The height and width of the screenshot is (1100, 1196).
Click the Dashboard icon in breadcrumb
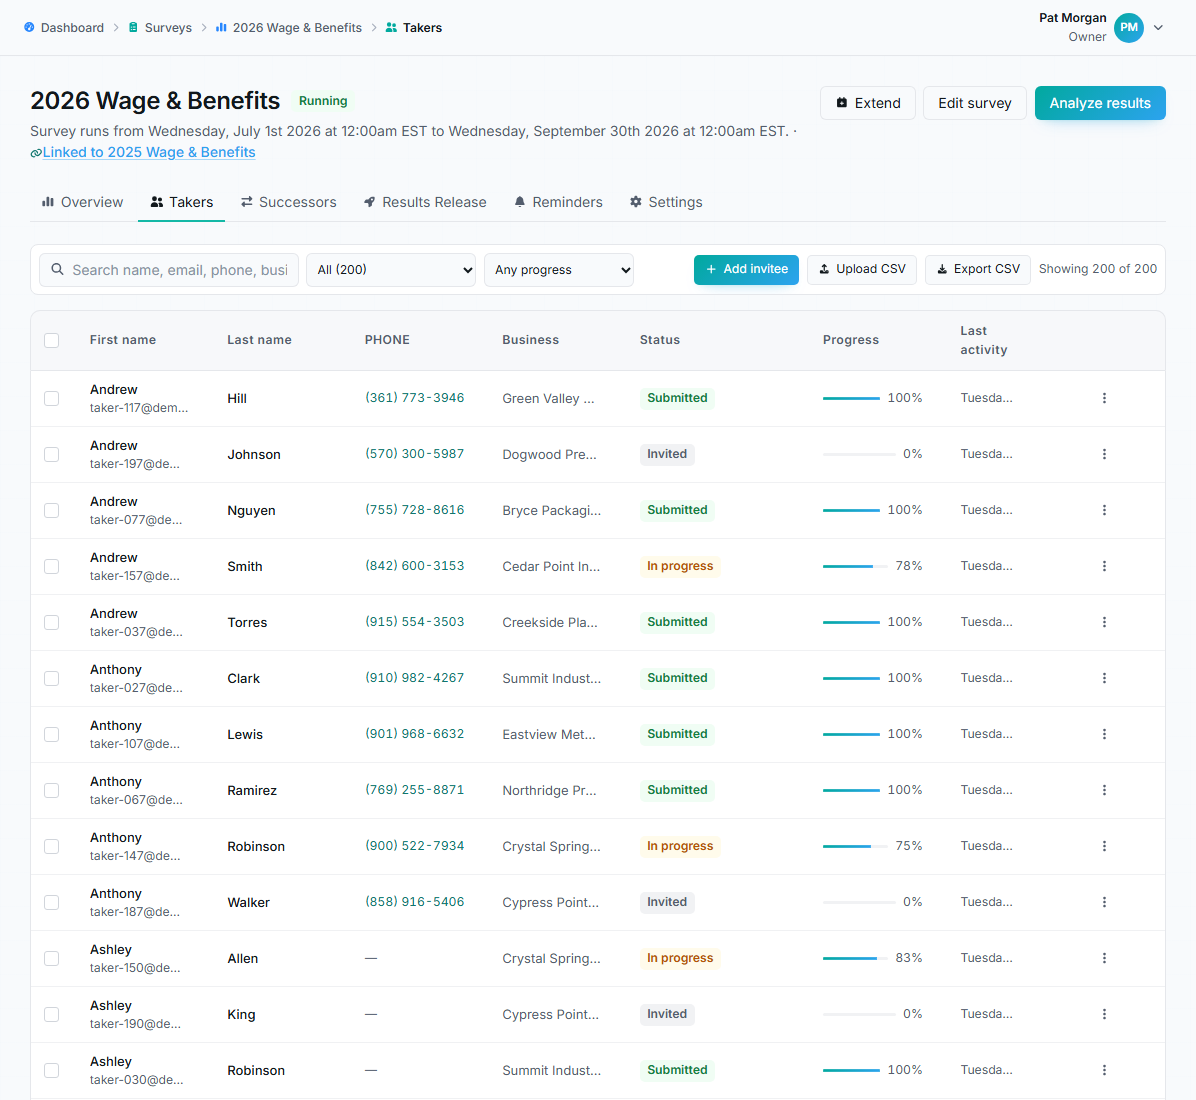coord(29,27)
